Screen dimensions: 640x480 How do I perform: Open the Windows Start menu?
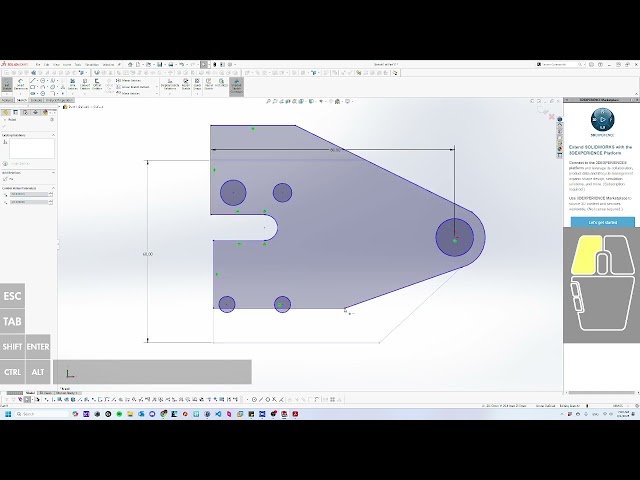click(8, 414)
